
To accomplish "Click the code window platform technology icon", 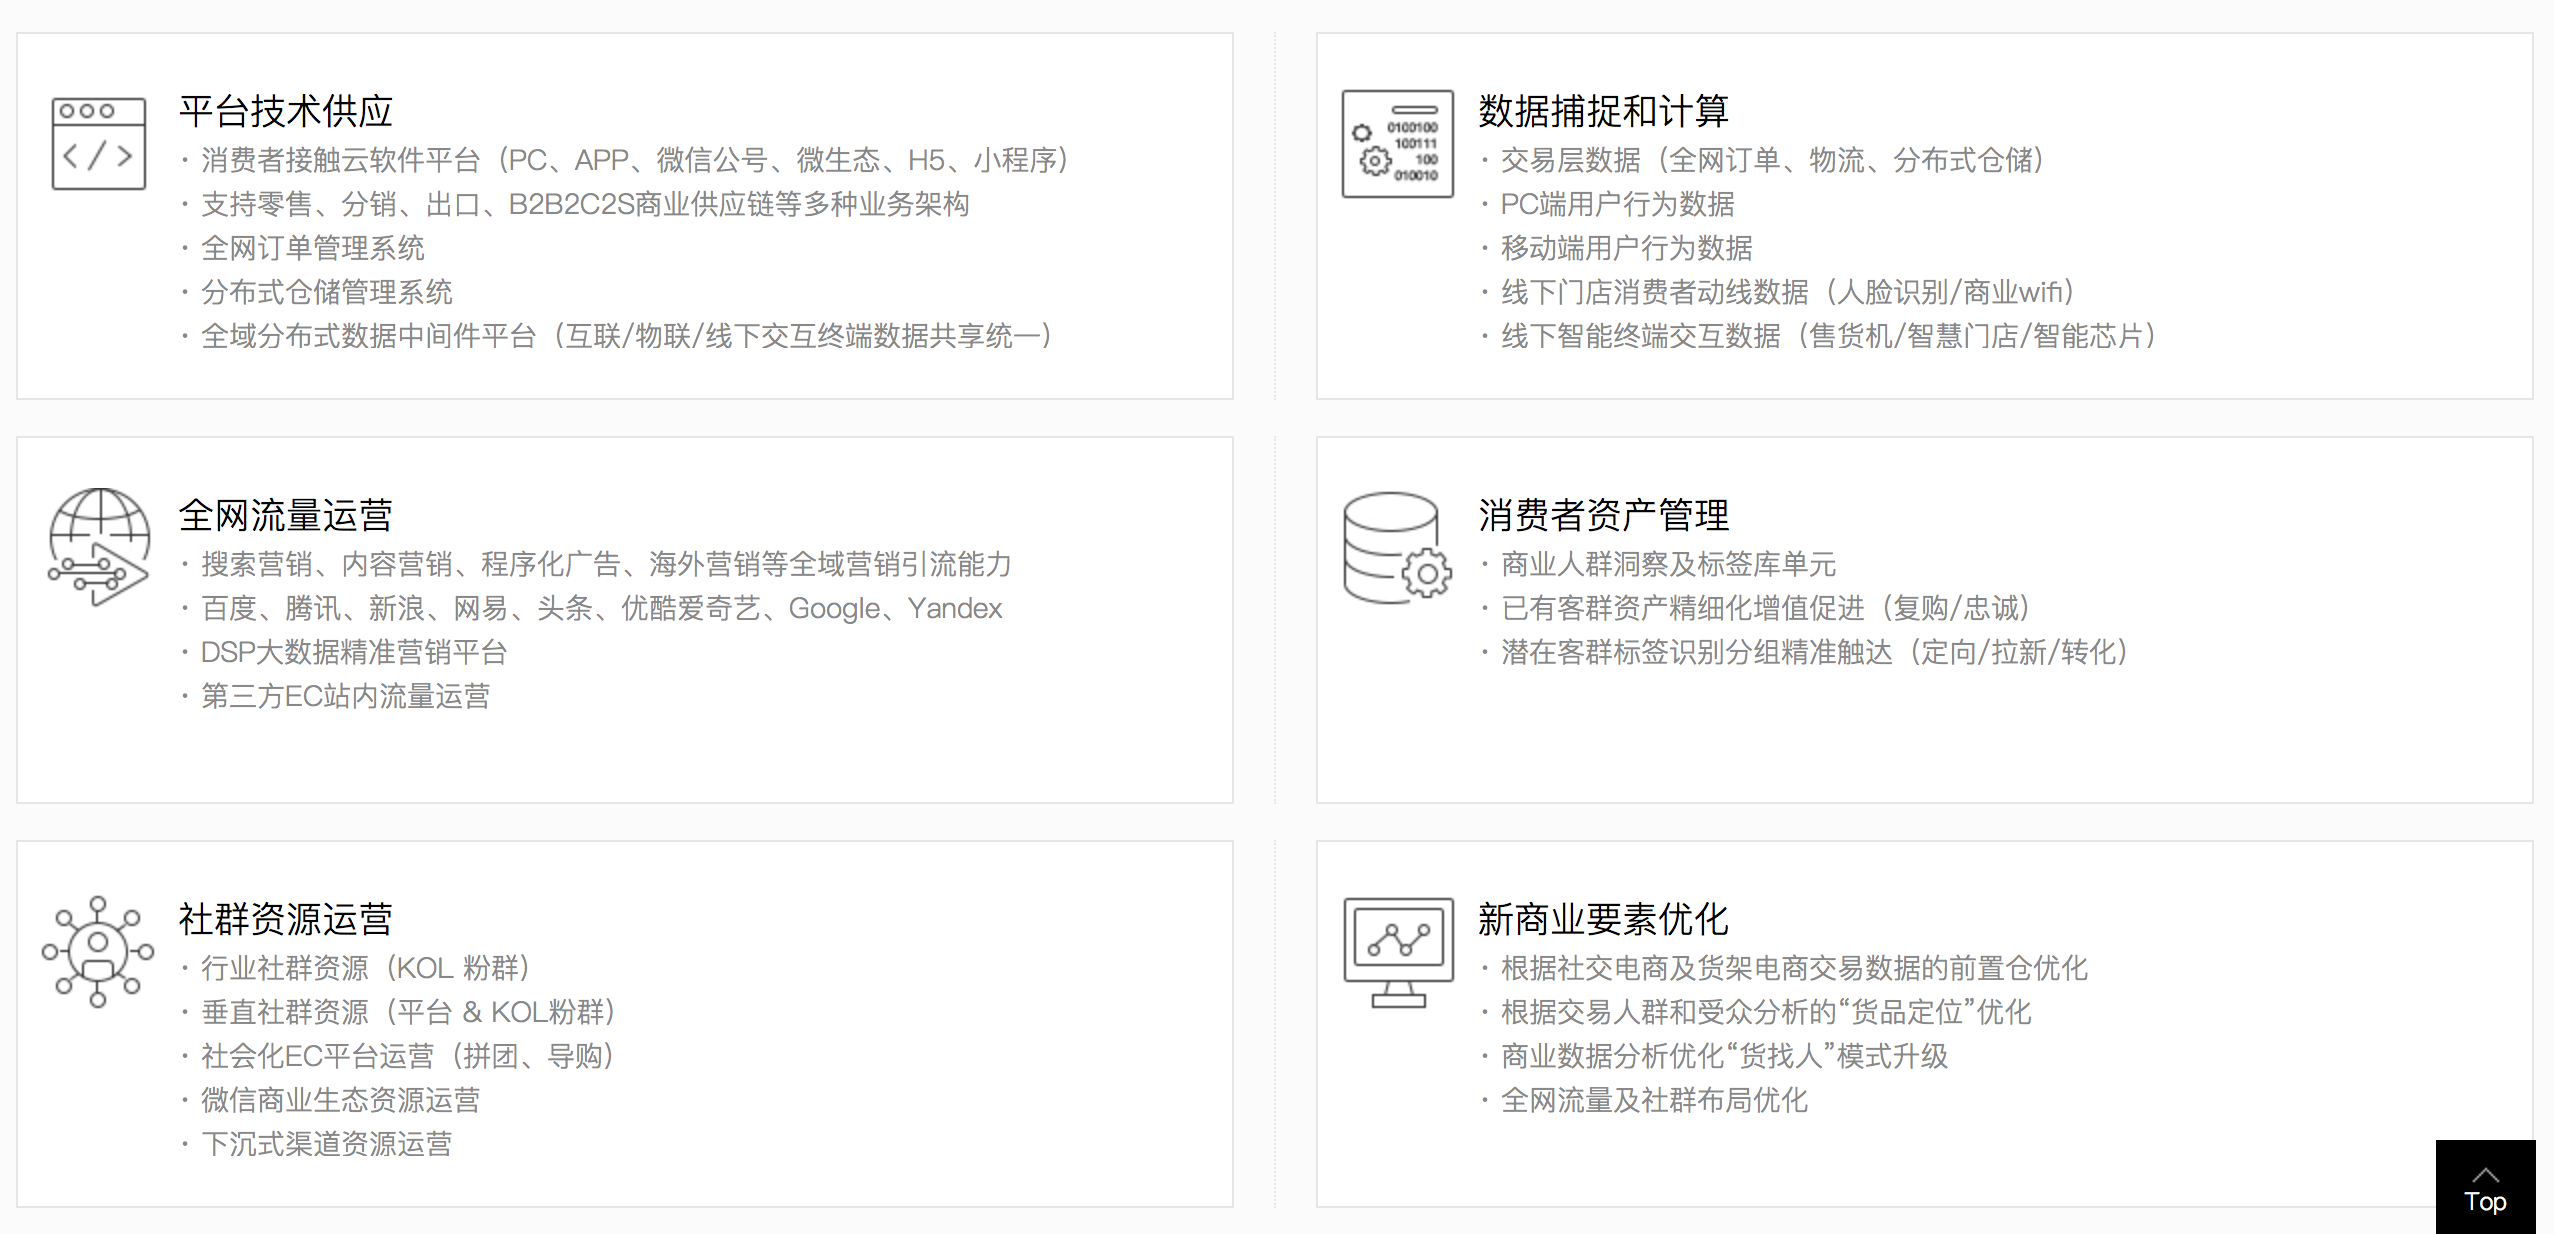I will (98, 143).
